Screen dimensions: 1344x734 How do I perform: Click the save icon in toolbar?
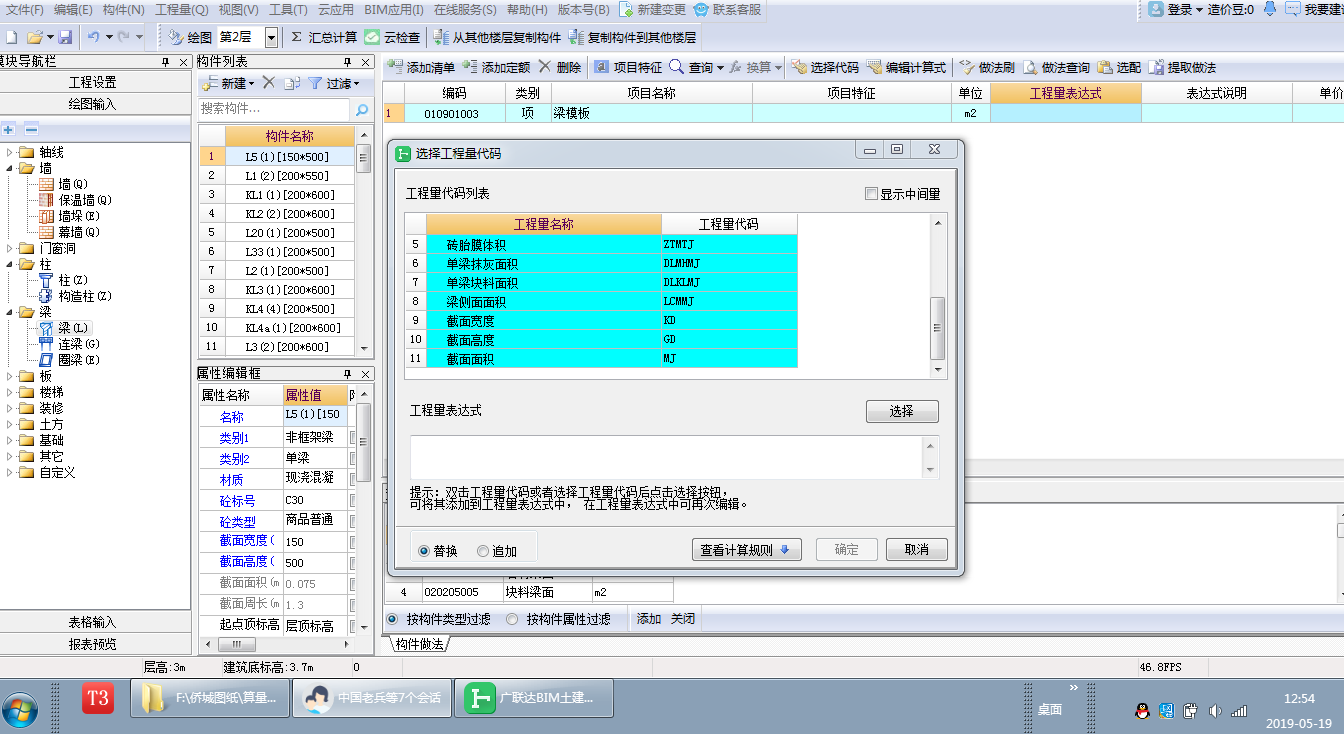pyautogui.click(x=65, y=37)
